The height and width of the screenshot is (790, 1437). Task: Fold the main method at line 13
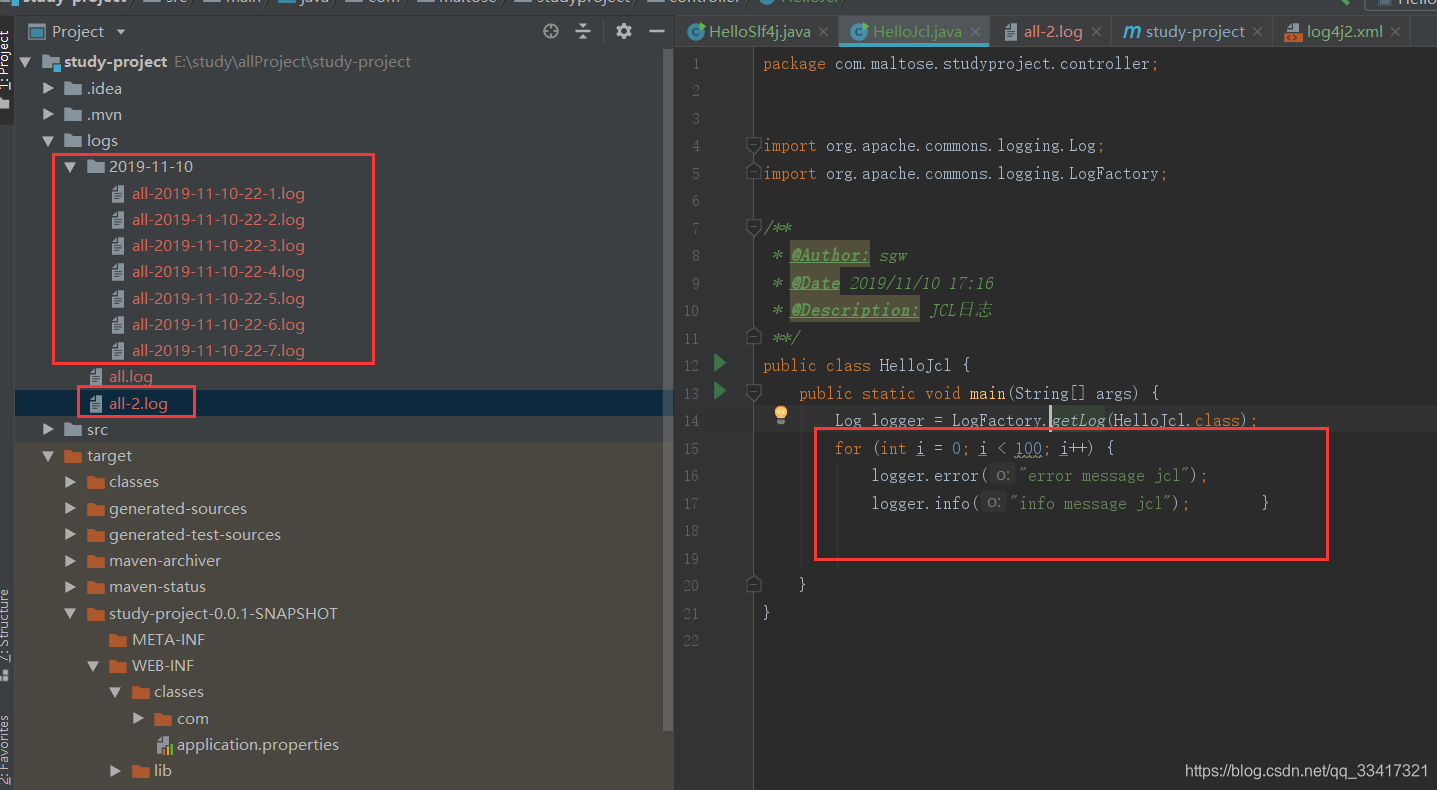pos(753,392)
